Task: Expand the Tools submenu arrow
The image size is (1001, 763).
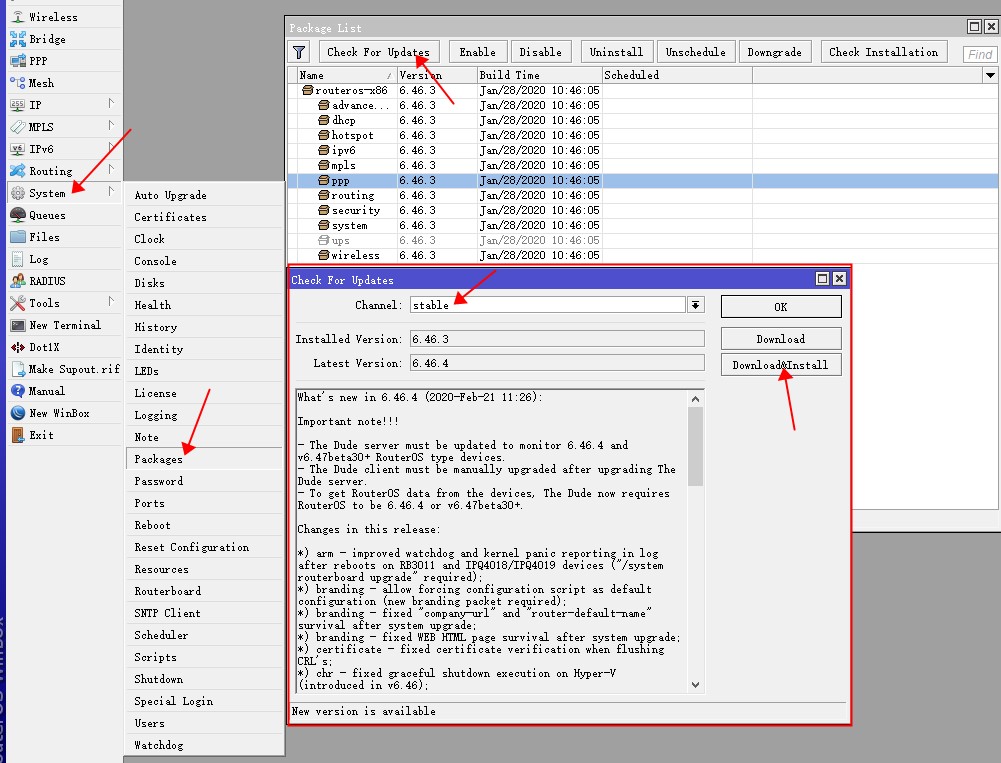Action: point(111,301)
